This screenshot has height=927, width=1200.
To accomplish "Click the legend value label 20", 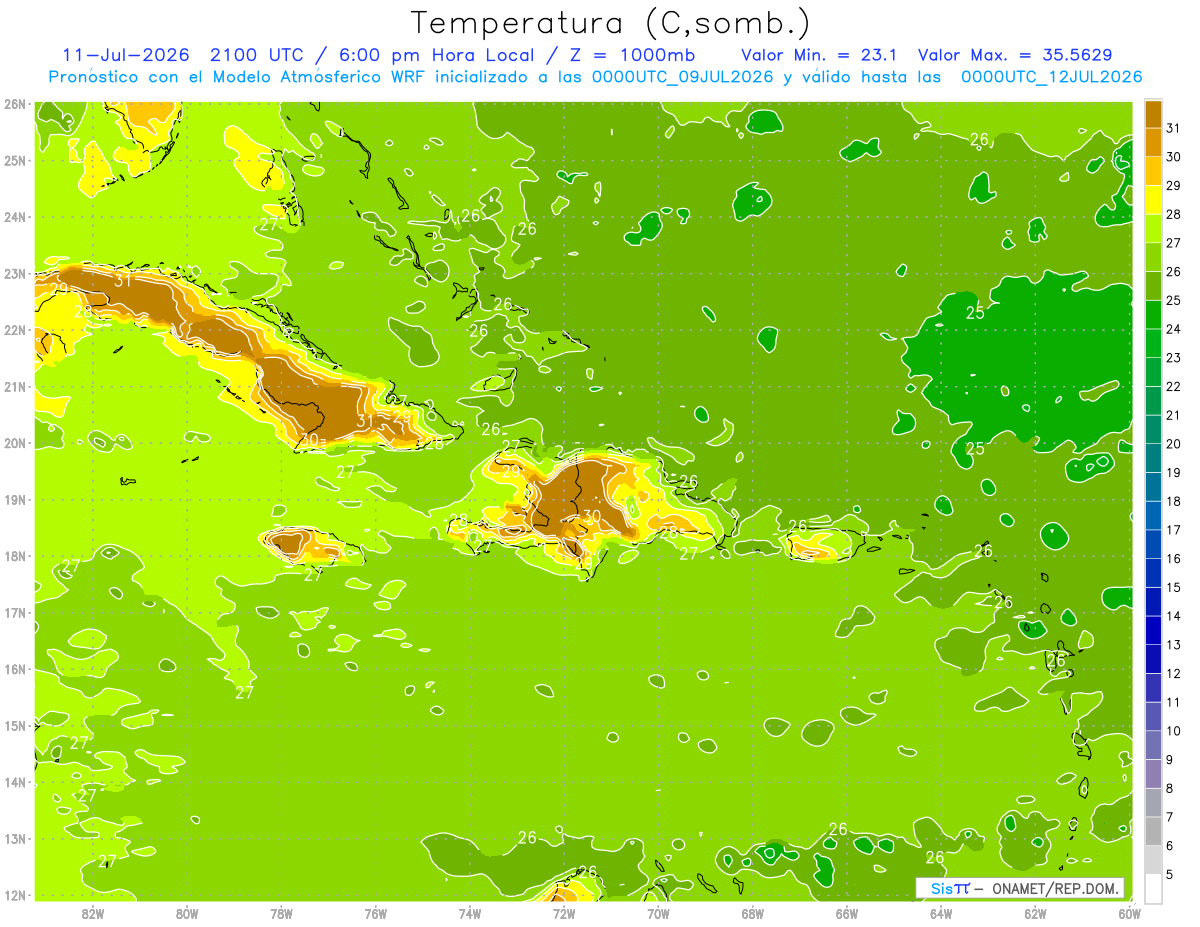I will (1173, 443).
